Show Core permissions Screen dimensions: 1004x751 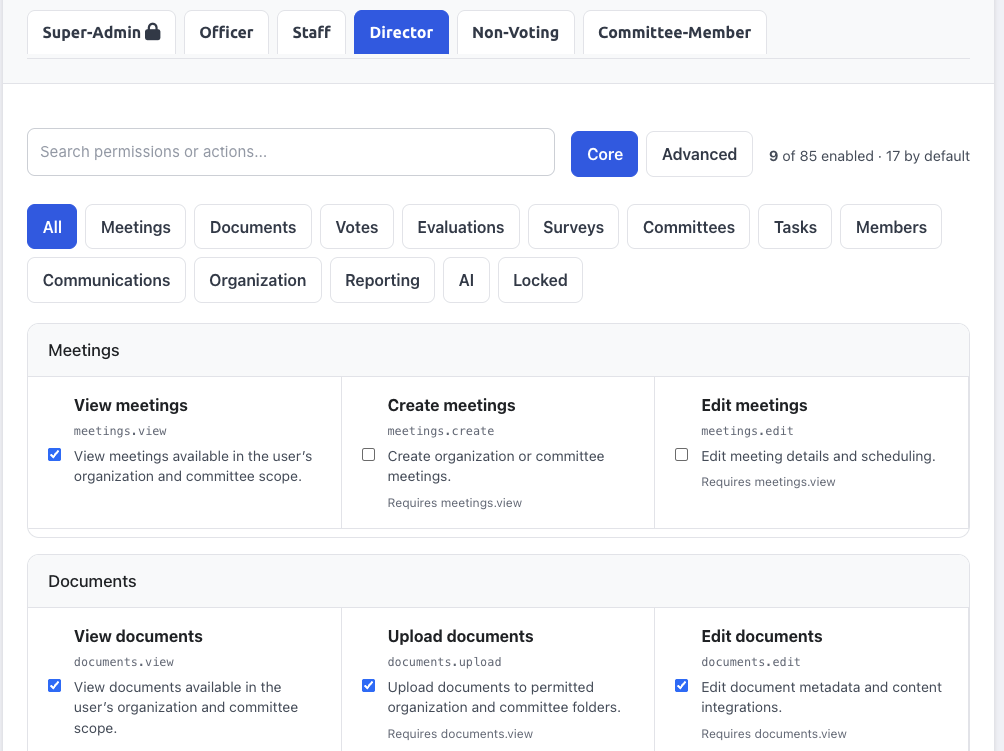click(x=604, y=154)
